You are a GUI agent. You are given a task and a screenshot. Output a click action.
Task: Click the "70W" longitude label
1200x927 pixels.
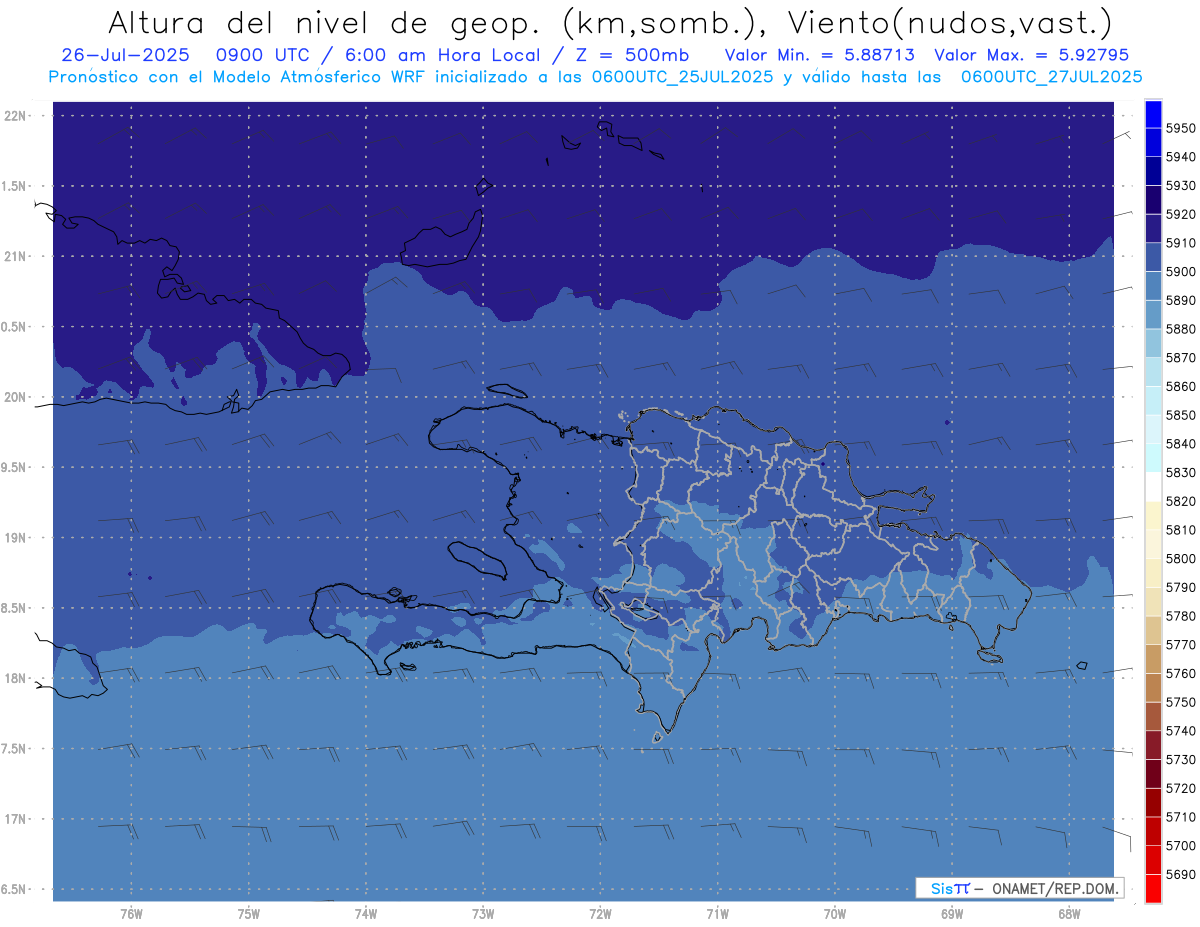[835, 913]
